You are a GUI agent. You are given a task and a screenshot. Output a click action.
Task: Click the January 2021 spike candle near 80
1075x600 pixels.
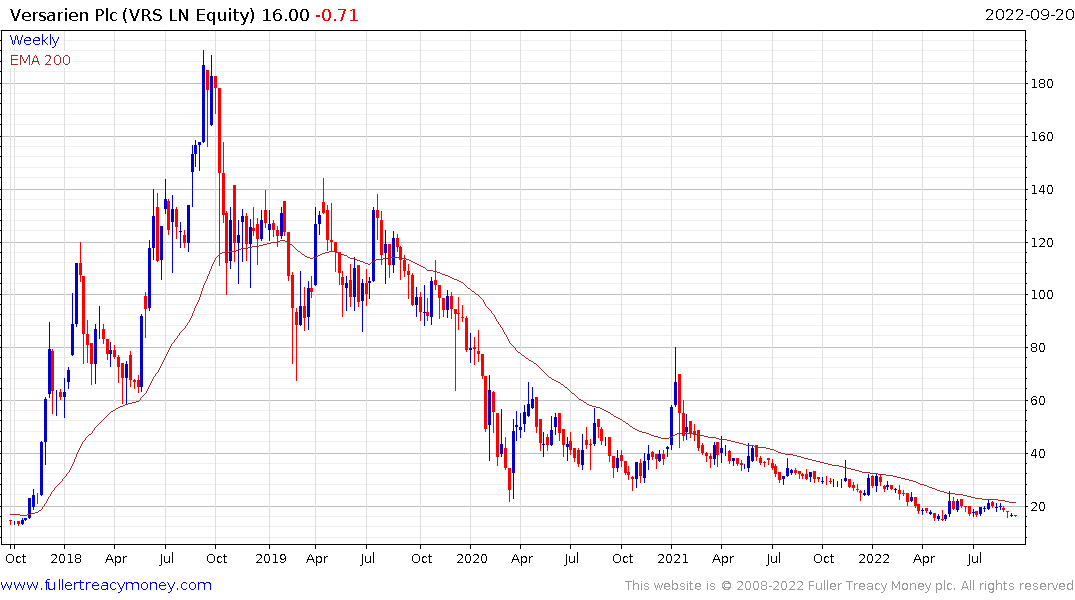click(675, 377)
